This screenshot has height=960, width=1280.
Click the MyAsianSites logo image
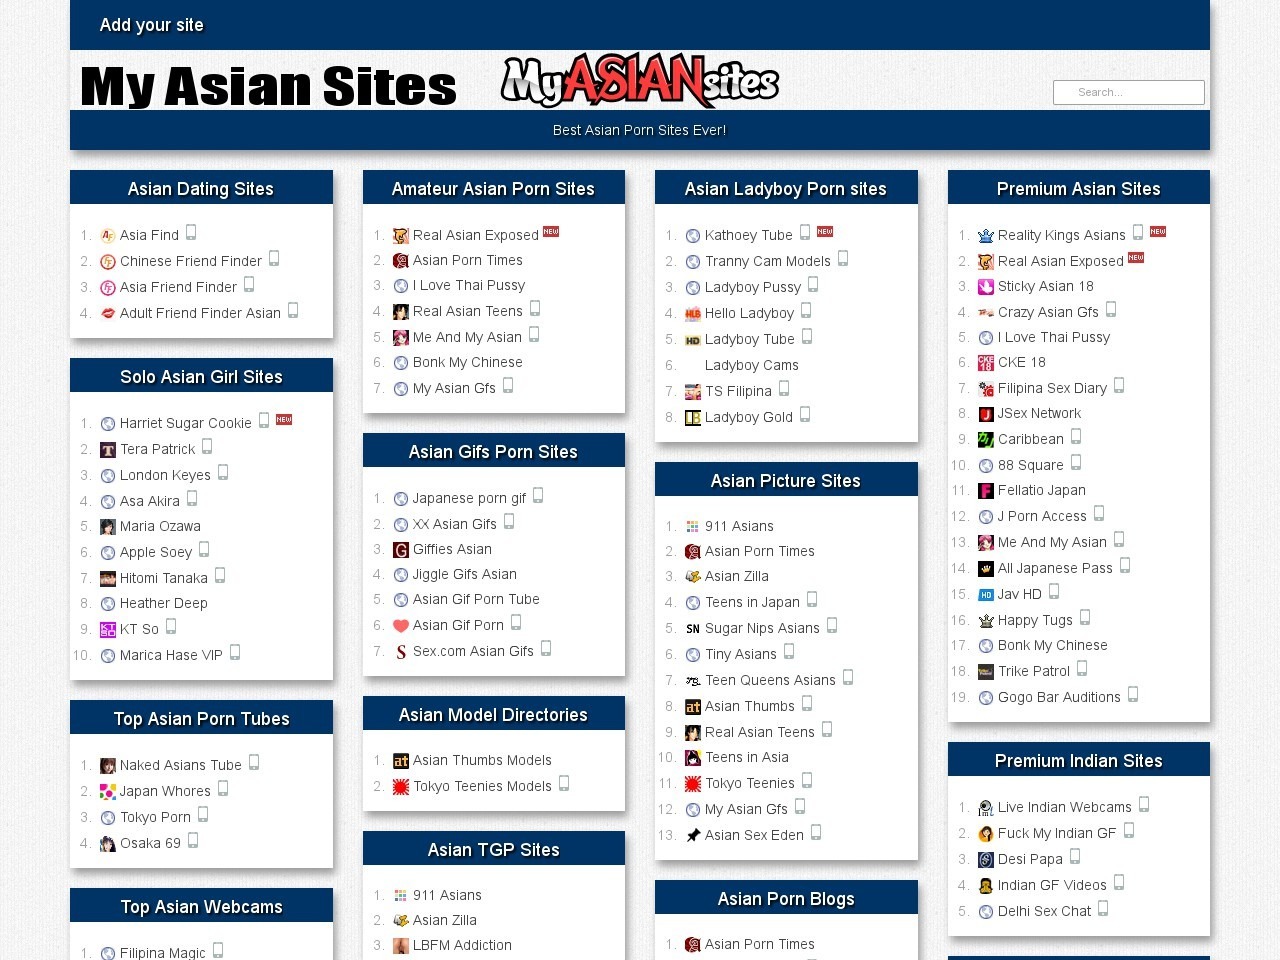[x=640, y=82]
